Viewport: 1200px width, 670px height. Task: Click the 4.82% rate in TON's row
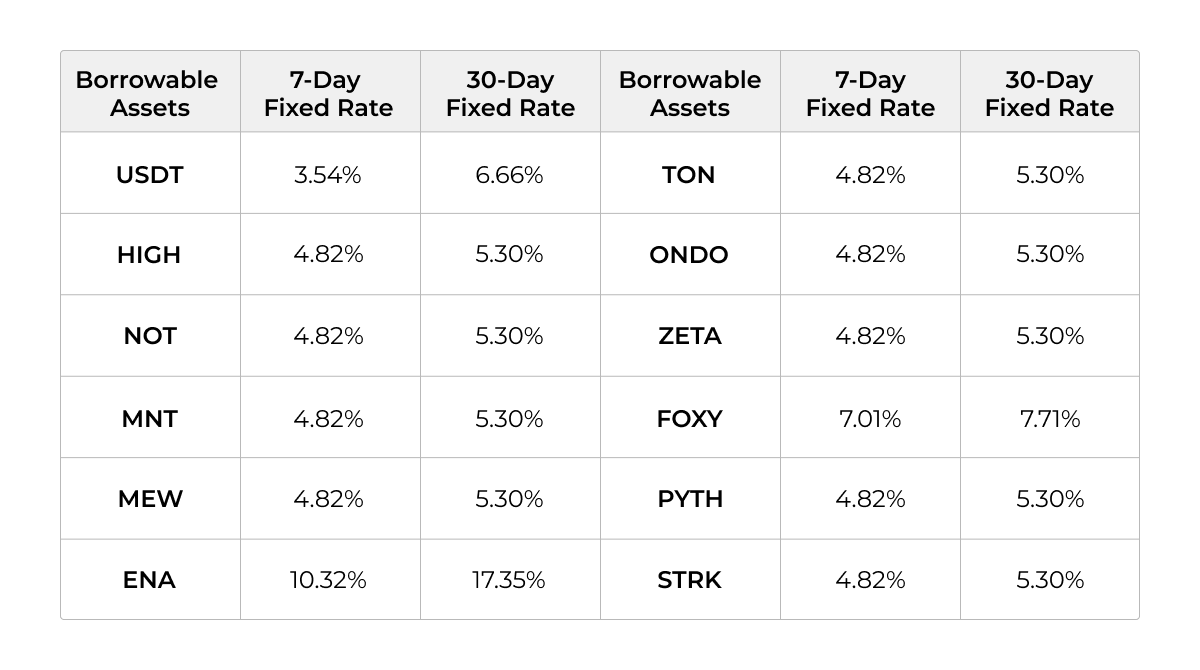870,175
